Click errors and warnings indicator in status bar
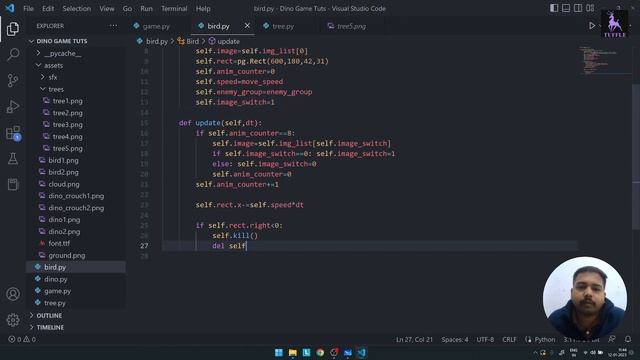 tap(22, 339)
